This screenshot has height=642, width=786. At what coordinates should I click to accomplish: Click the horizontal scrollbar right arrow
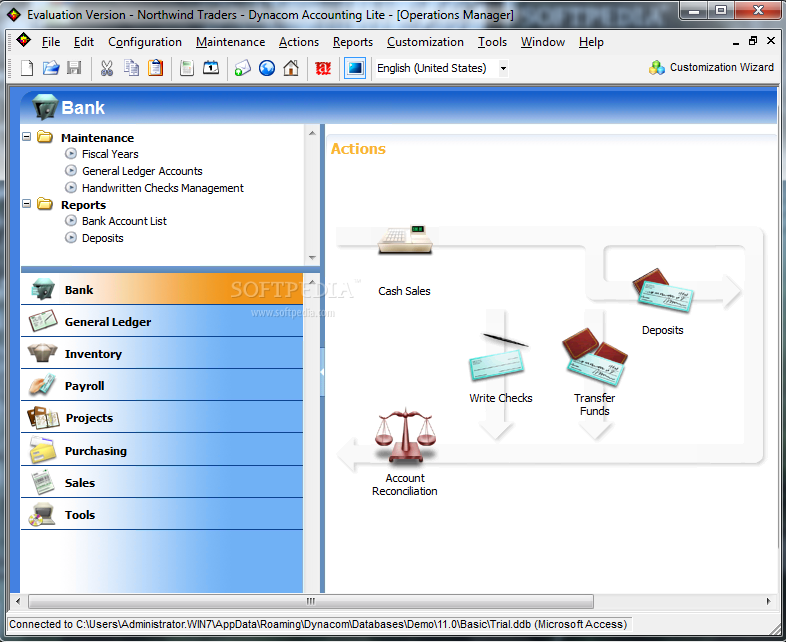click(768, 601)
